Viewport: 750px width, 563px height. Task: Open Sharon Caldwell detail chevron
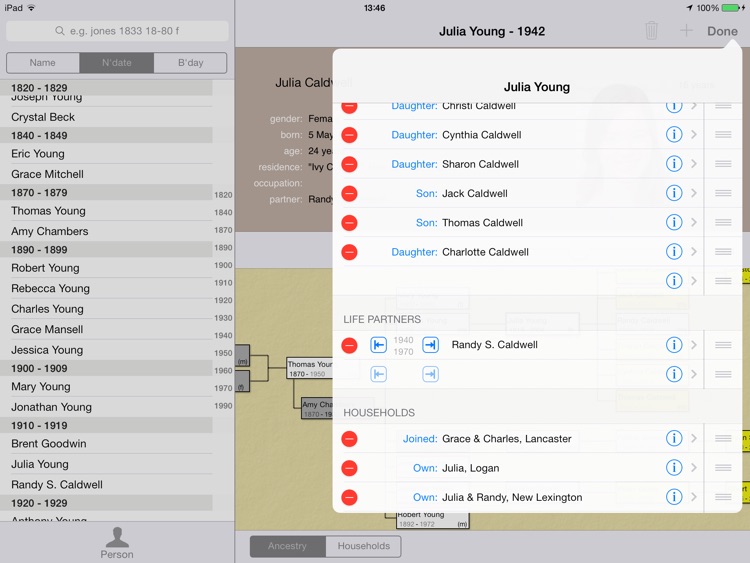(694, 164)
